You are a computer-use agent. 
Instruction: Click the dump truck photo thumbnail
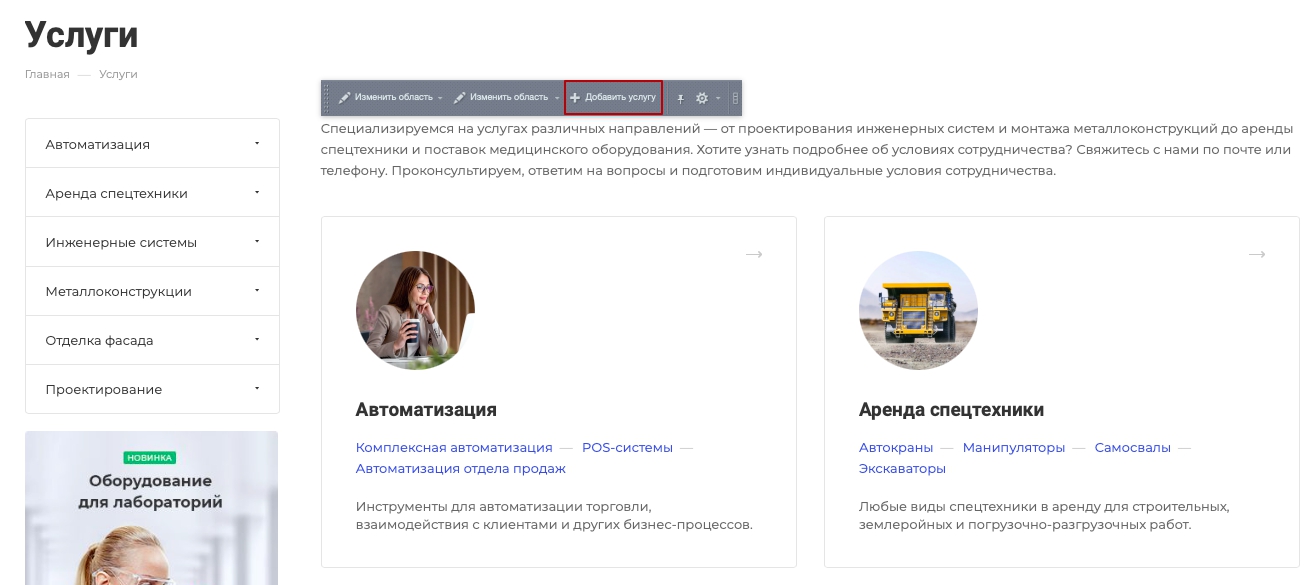918,310
